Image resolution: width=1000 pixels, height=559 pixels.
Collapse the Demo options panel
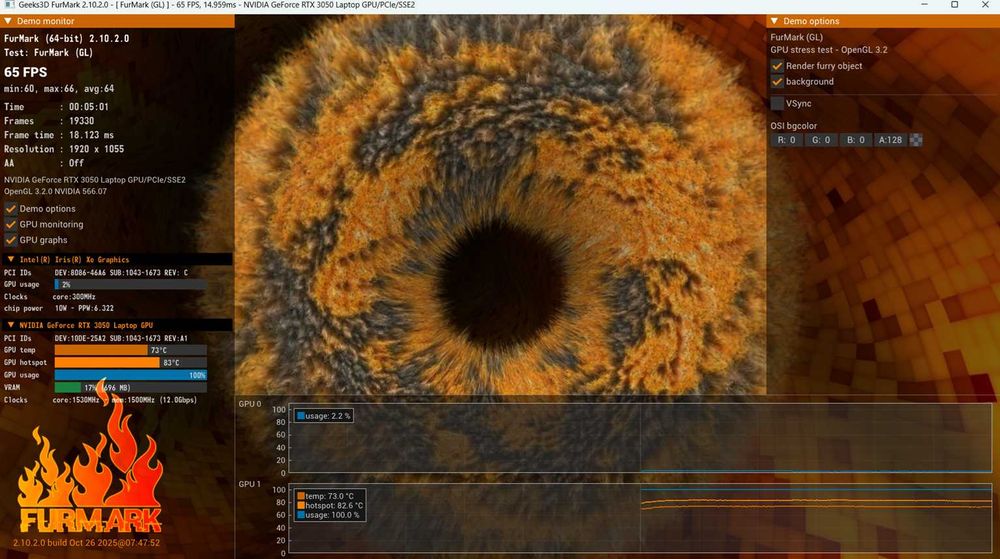click(x=774, y=21)
